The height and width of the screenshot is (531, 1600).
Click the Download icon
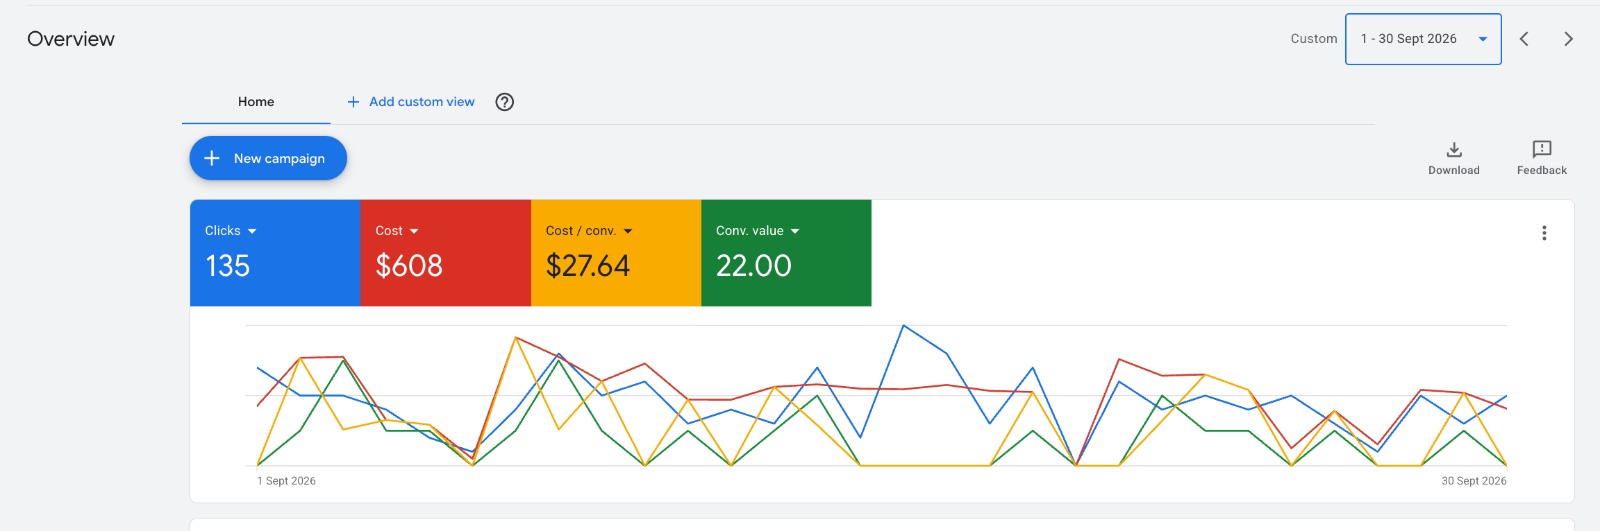pos(1454,150)
